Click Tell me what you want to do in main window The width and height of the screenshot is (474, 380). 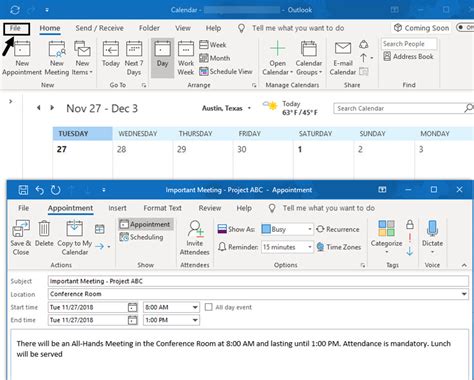pyautogui.click(x=298, y=28)
